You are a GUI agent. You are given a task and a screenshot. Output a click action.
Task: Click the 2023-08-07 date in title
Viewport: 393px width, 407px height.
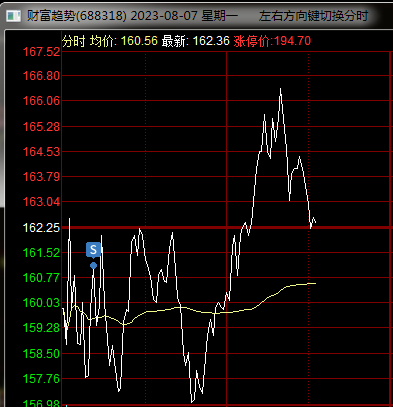pos(164,16)
